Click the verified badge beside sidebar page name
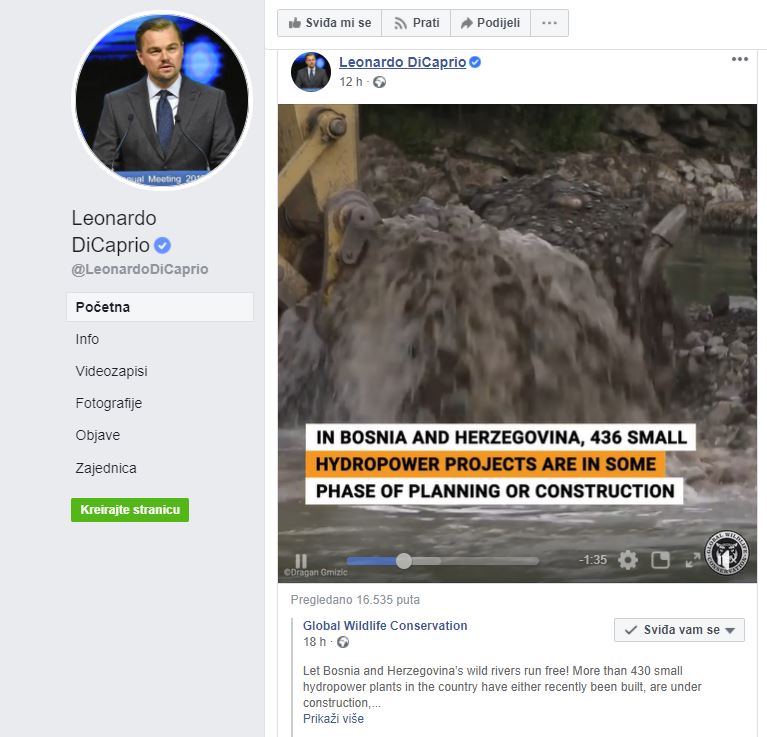 (x=162, y=245)
